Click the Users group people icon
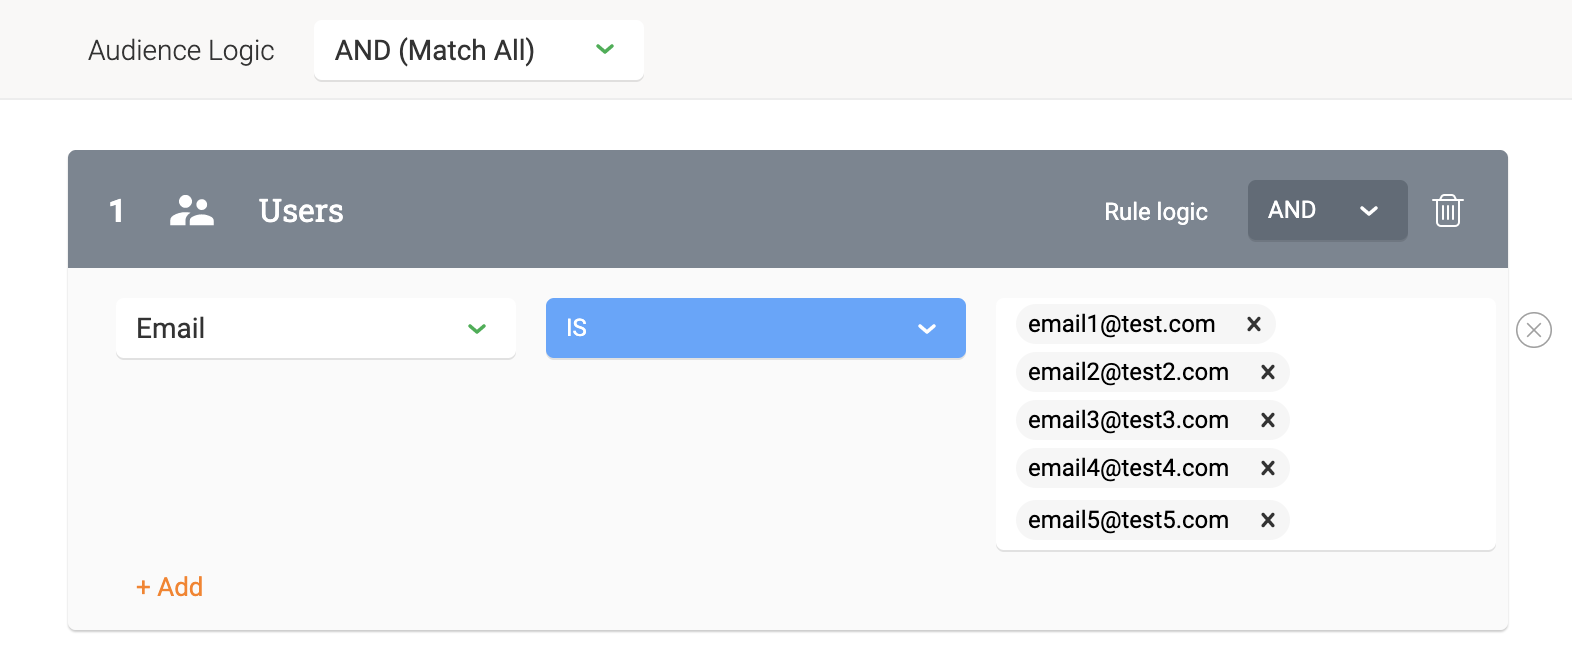 [x=192, y=210]
